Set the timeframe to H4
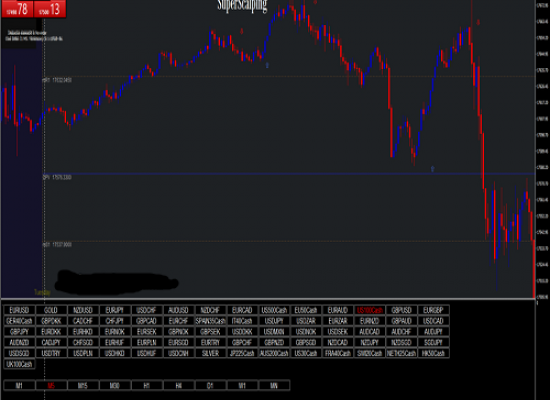 click(x=179, y=386)
